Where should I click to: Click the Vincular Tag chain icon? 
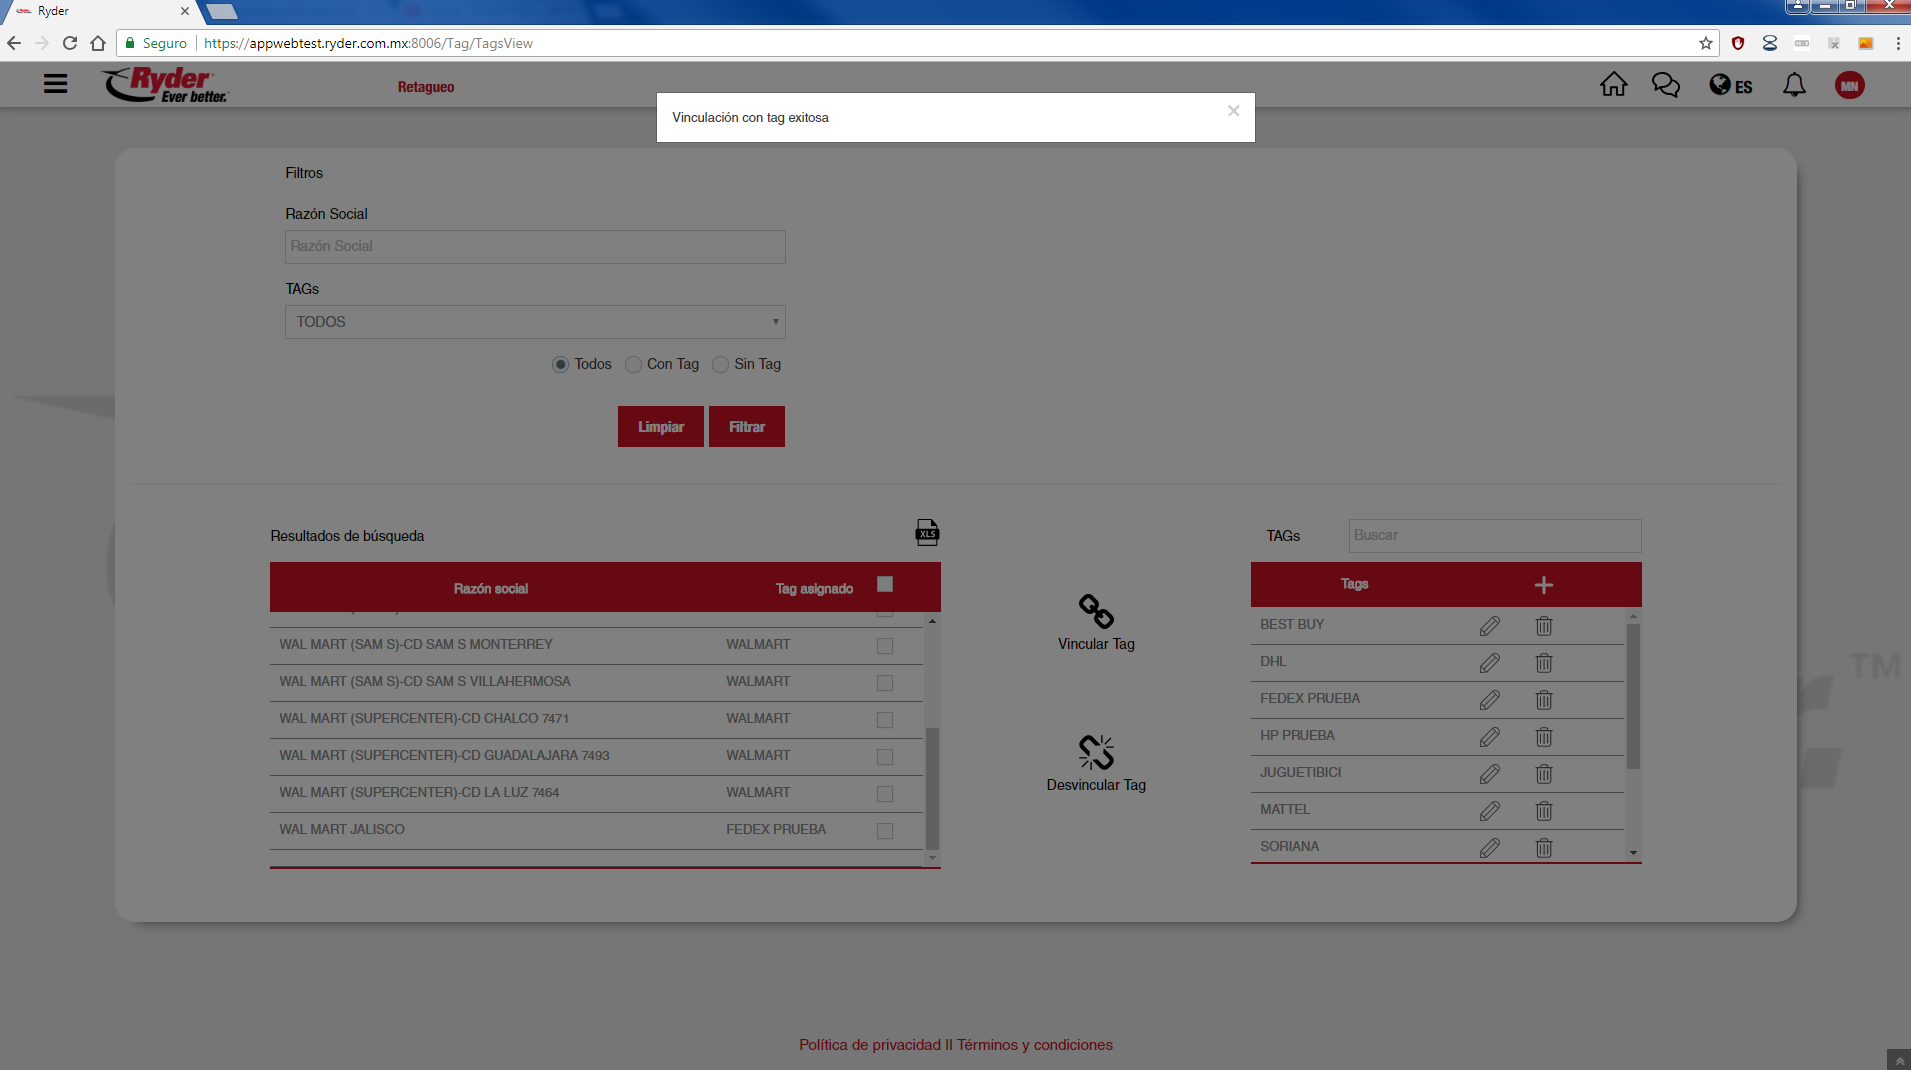point(1096,611)
